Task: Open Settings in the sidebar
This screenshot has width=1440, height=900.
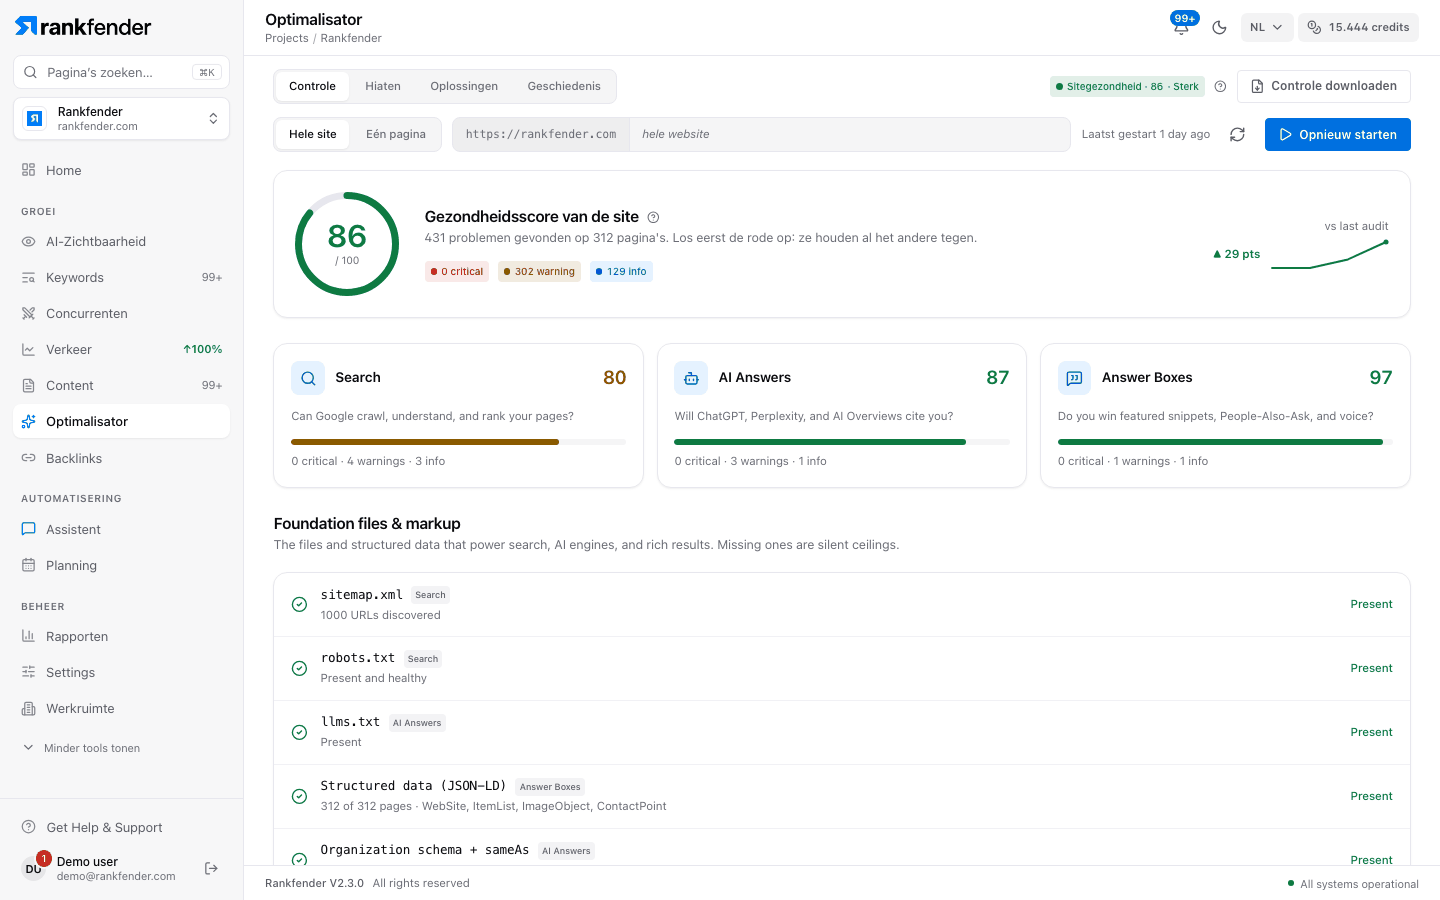Action: 121,672
